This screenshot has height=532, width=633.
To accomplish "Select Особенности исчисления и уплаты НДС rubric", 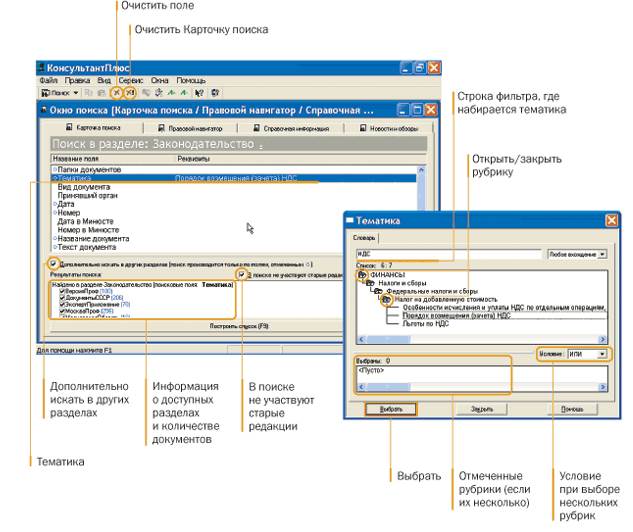I will [x=504, y=308].
